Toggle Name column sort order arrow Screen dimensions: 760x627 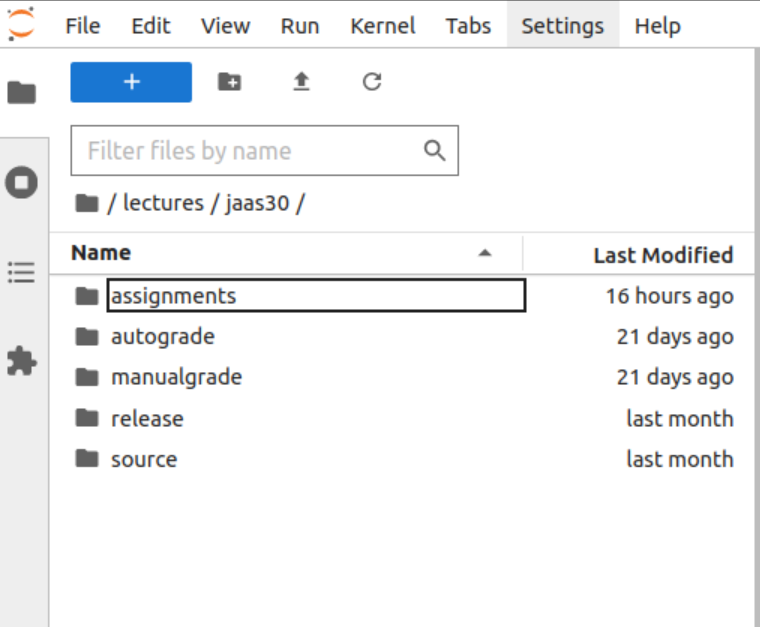[x=485, y=253]
